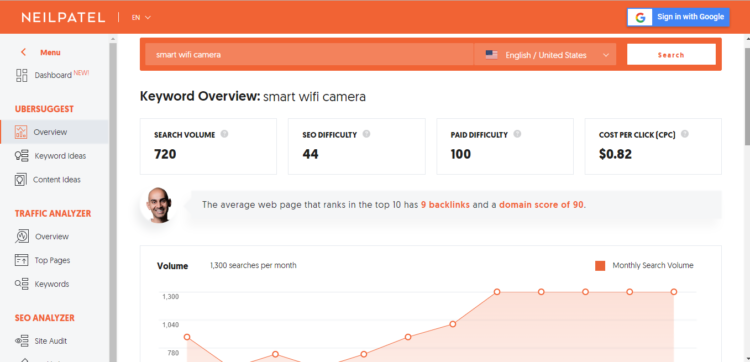
Task: Click the SEO Difficulty value 44
Action: tap(310, 154)
